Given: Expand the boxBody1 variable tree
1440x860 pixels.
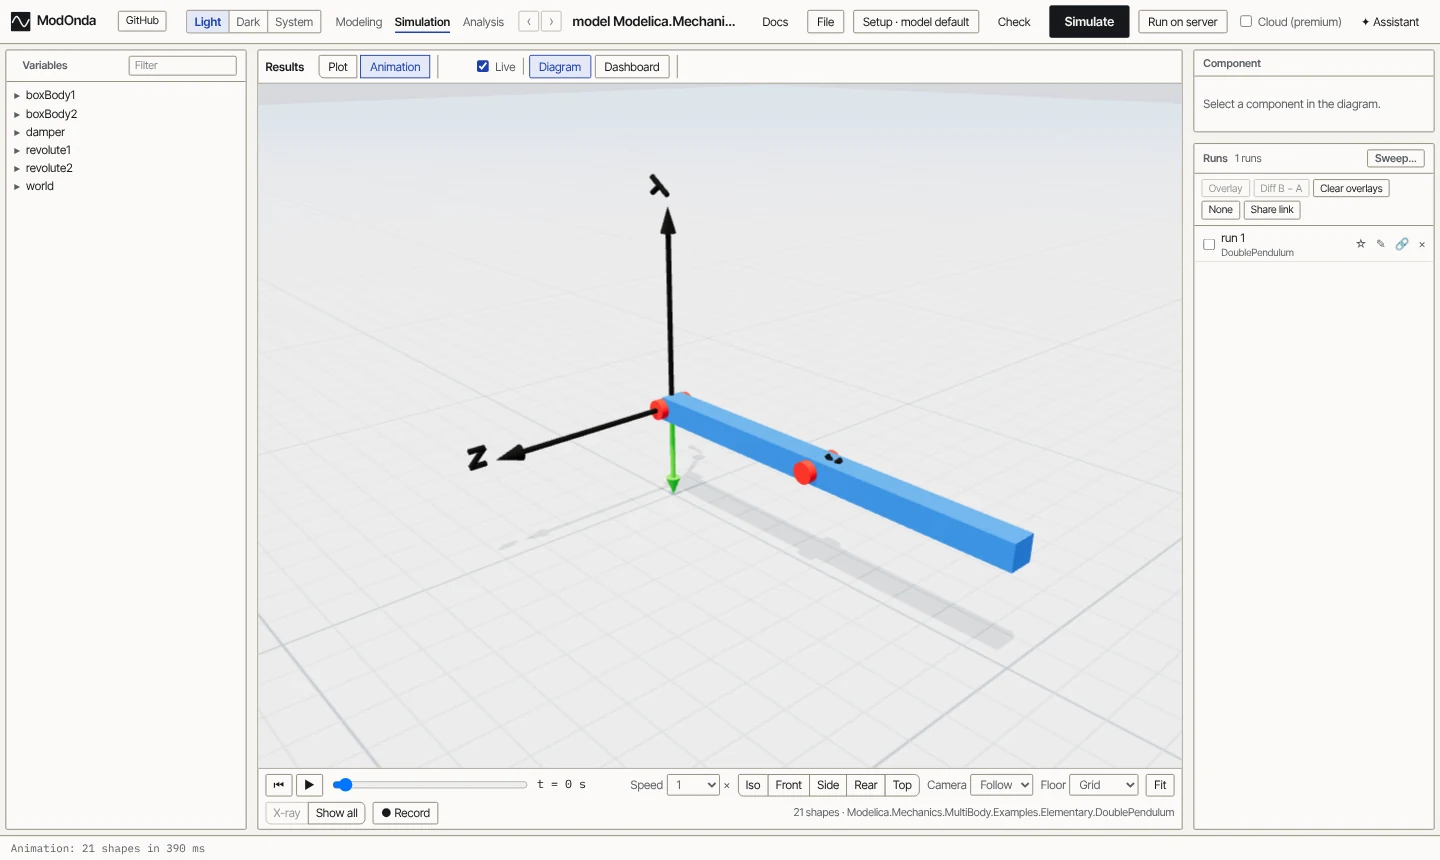Looking at the screenshot, I should coord(17,96).
